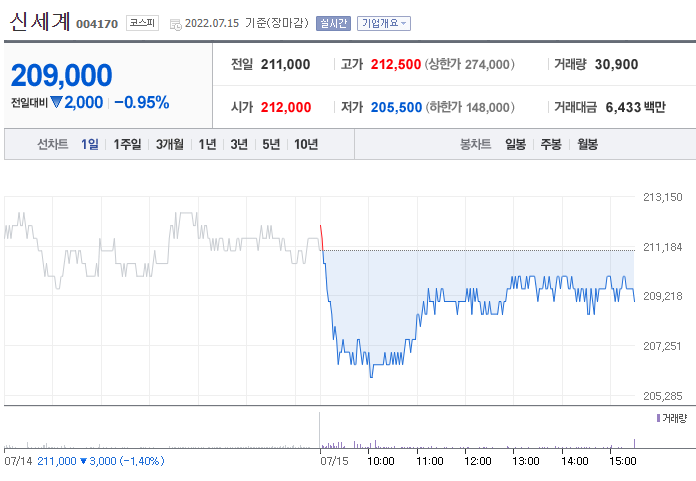Viewport: 696px width, 481px height.
Task: Select the 3년 chart range
Action: pos(239,144)
